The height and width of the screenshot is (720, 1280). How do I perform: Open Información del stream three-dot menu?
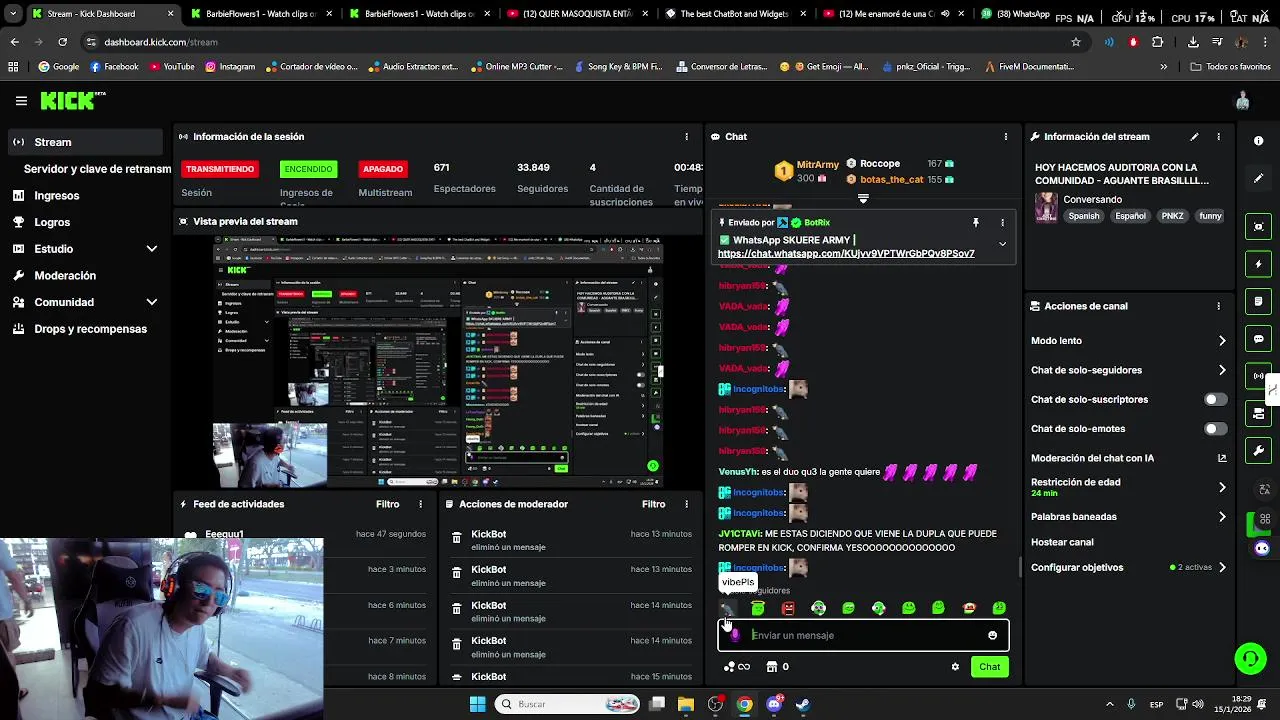tap(1218, 137)
